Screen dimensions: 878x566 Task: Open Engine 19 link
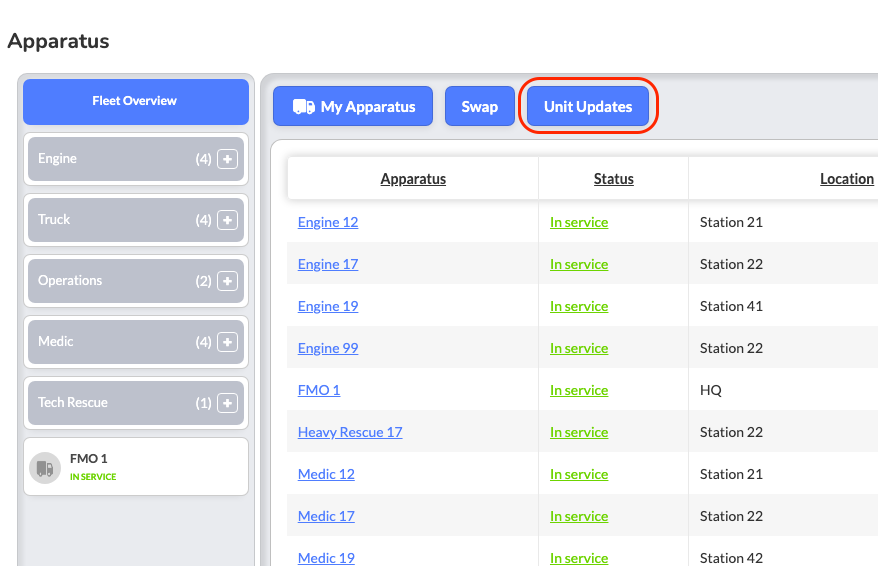328,306
